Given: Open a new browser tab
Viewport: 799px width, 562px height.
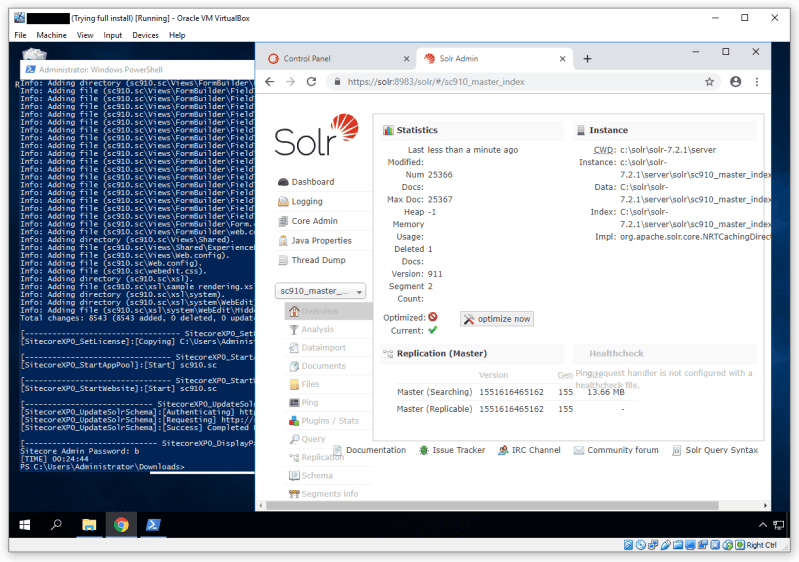Looking at the screenshot, I should tap(587, 59).
